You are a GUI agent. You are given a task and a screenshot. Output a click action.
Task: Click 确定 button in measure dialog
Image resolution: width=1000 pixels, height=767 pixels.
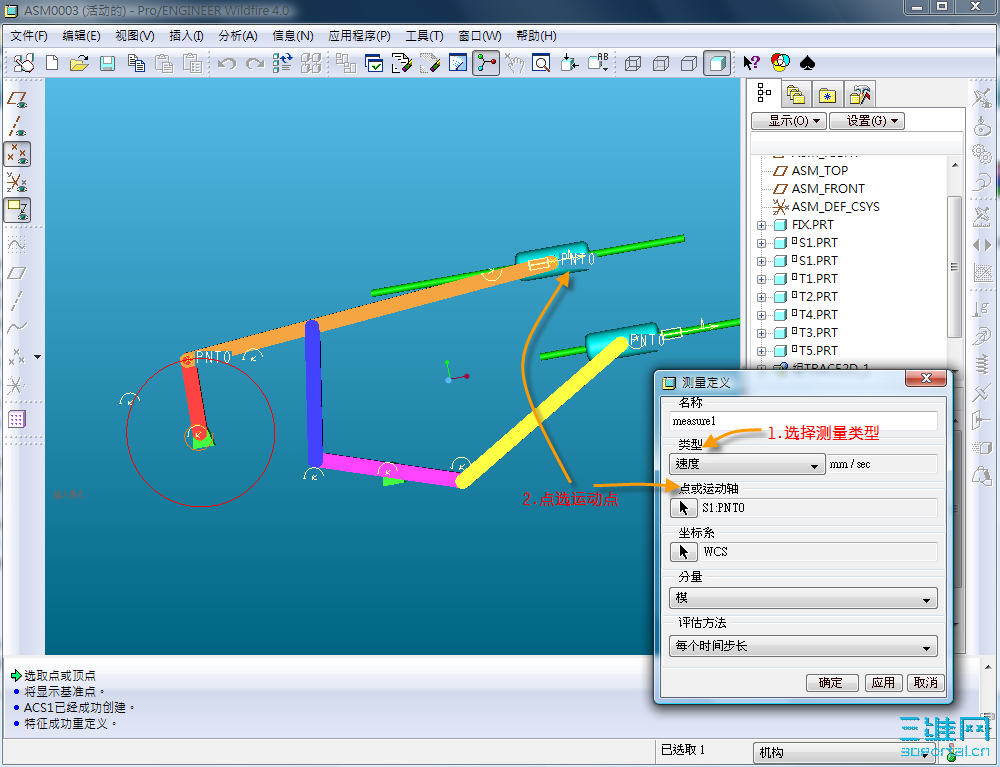[832, 683]
